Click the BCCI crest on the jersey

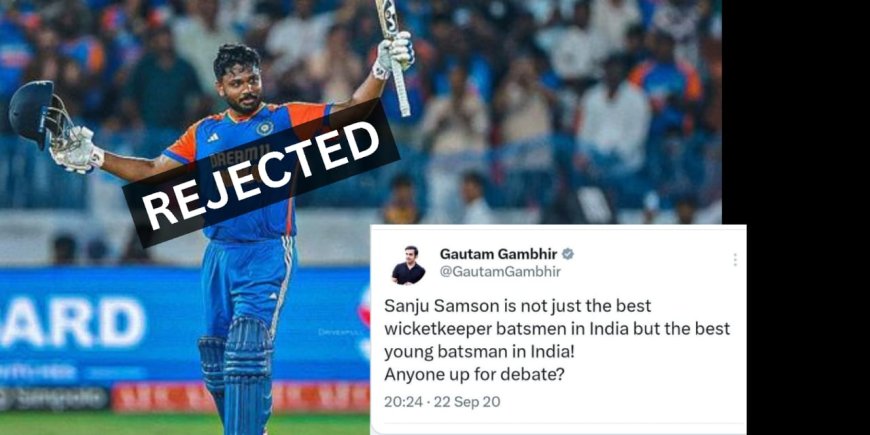coord(265,128)
